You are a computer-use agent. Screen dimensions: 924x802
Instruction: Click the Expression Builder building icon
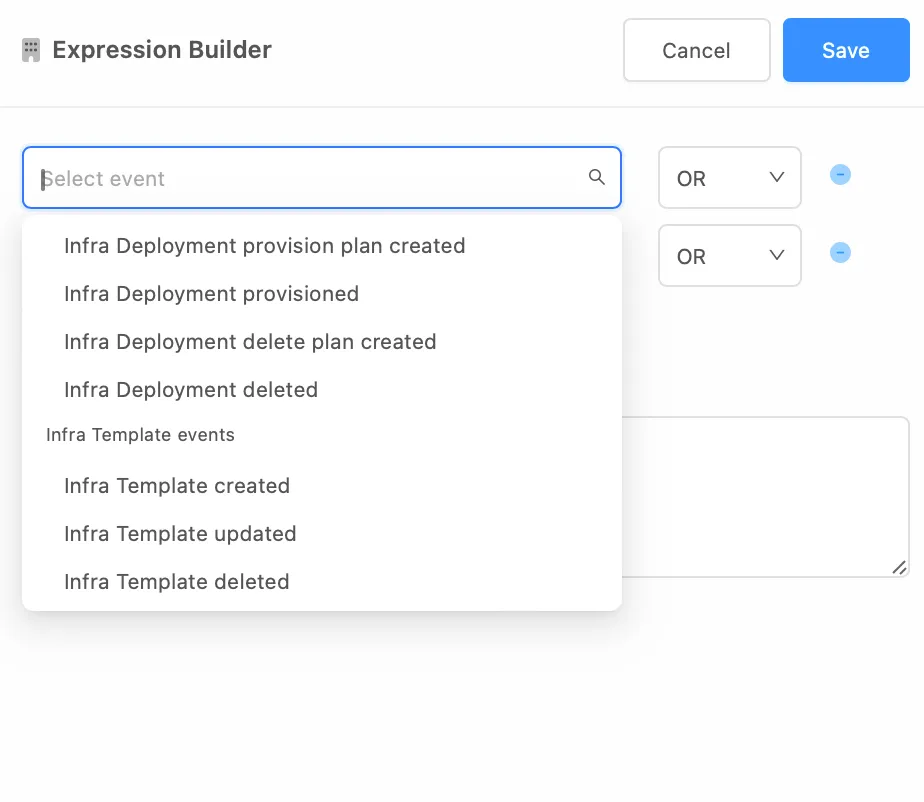[x=31, y=50]
